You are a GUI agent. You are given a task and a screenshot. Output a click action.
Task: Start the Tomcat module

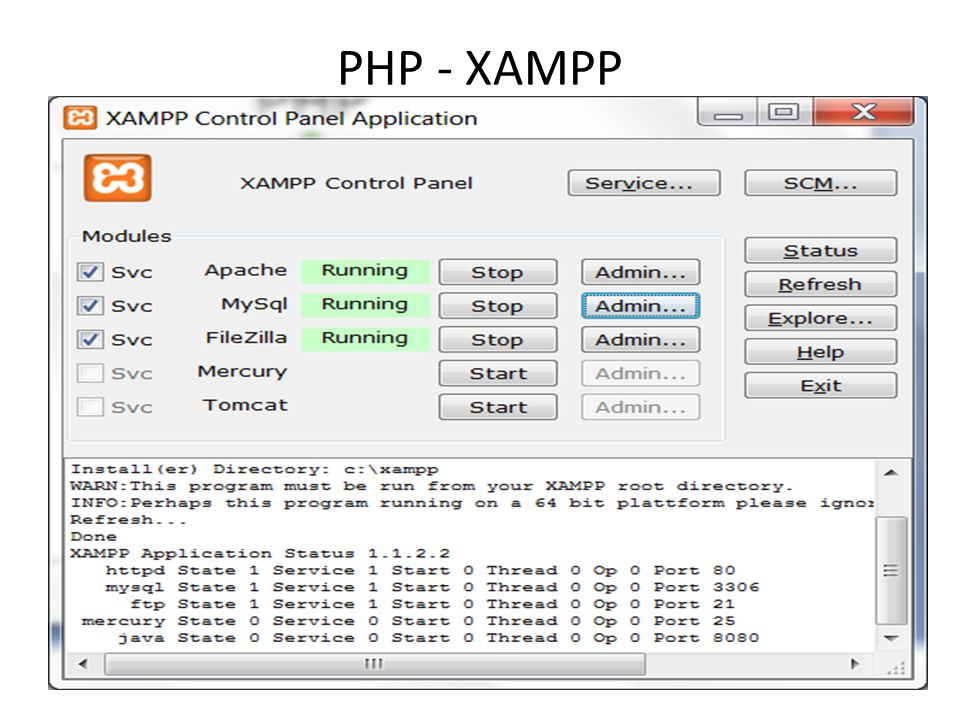point(498,407)
